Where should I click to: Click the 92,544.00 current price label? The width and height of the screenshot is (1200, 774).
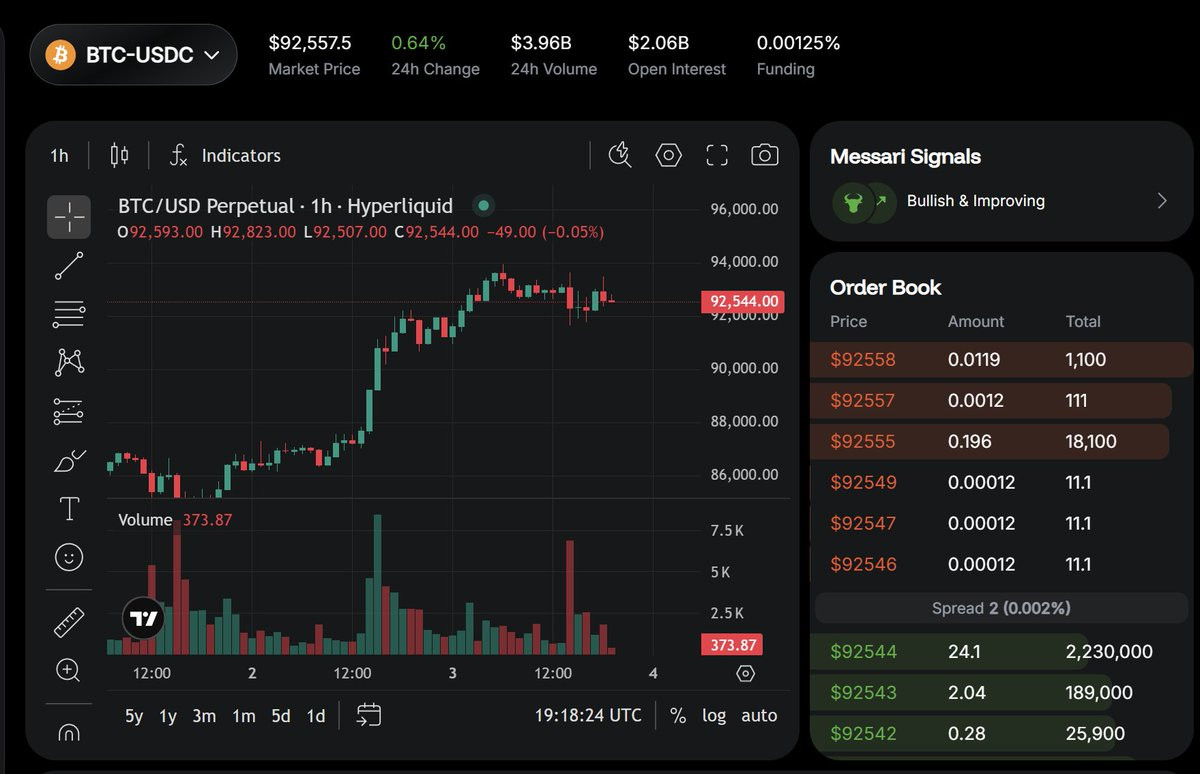743,301
